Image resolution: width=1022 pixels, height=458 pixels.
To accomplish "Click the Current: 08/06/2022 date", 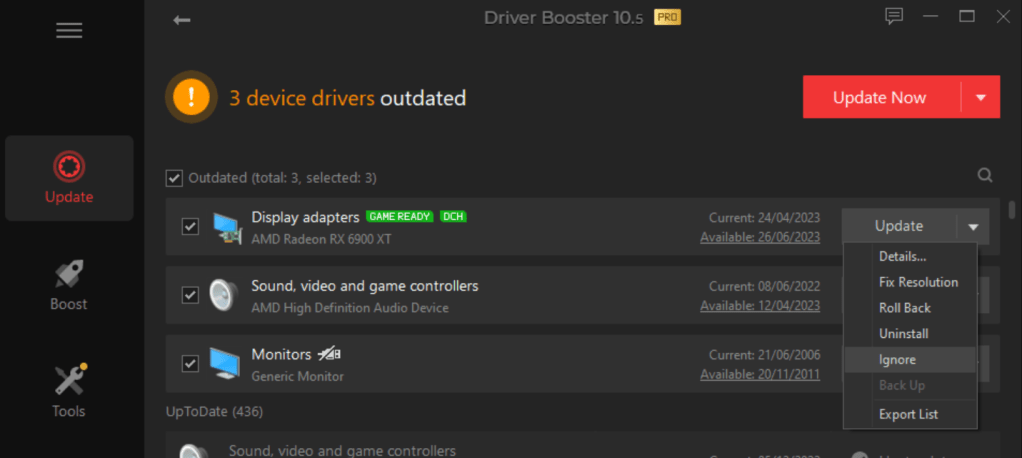I will coord(765,286).
